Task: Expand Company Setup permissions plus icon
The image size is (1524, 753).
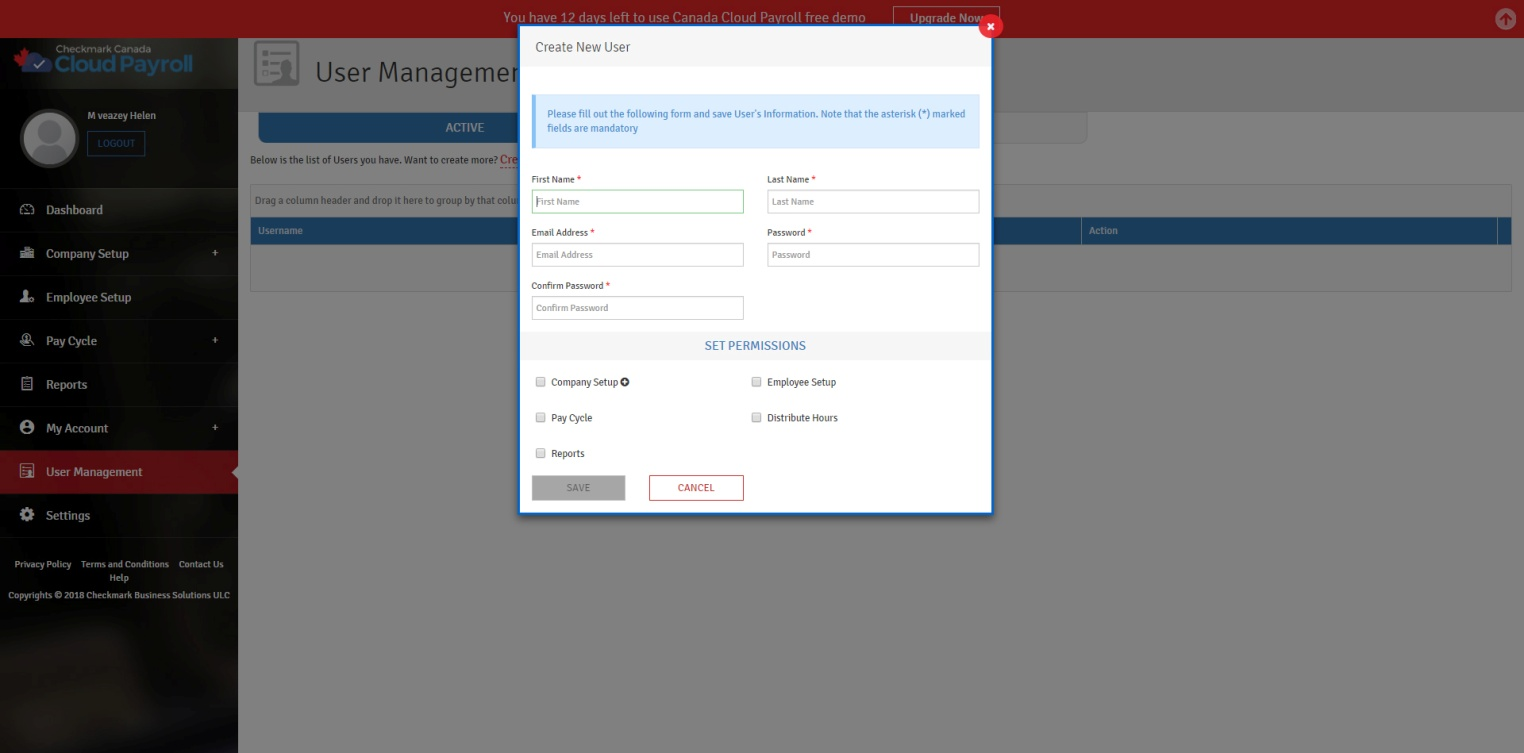Action: pyautogui.click(x=625, y=382)
